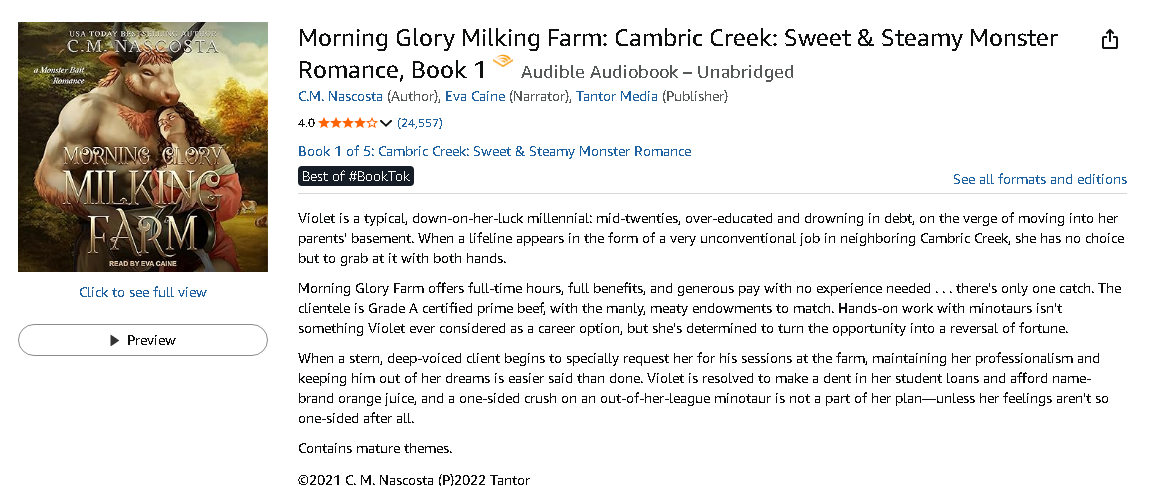Click the share icon at top right

1109,40
